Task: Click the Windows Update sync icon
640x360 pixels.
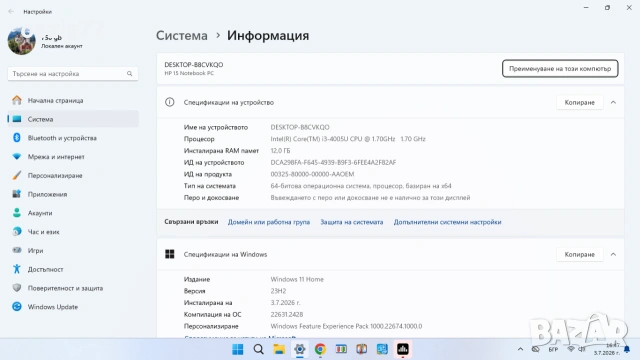Action: [17, 307]
